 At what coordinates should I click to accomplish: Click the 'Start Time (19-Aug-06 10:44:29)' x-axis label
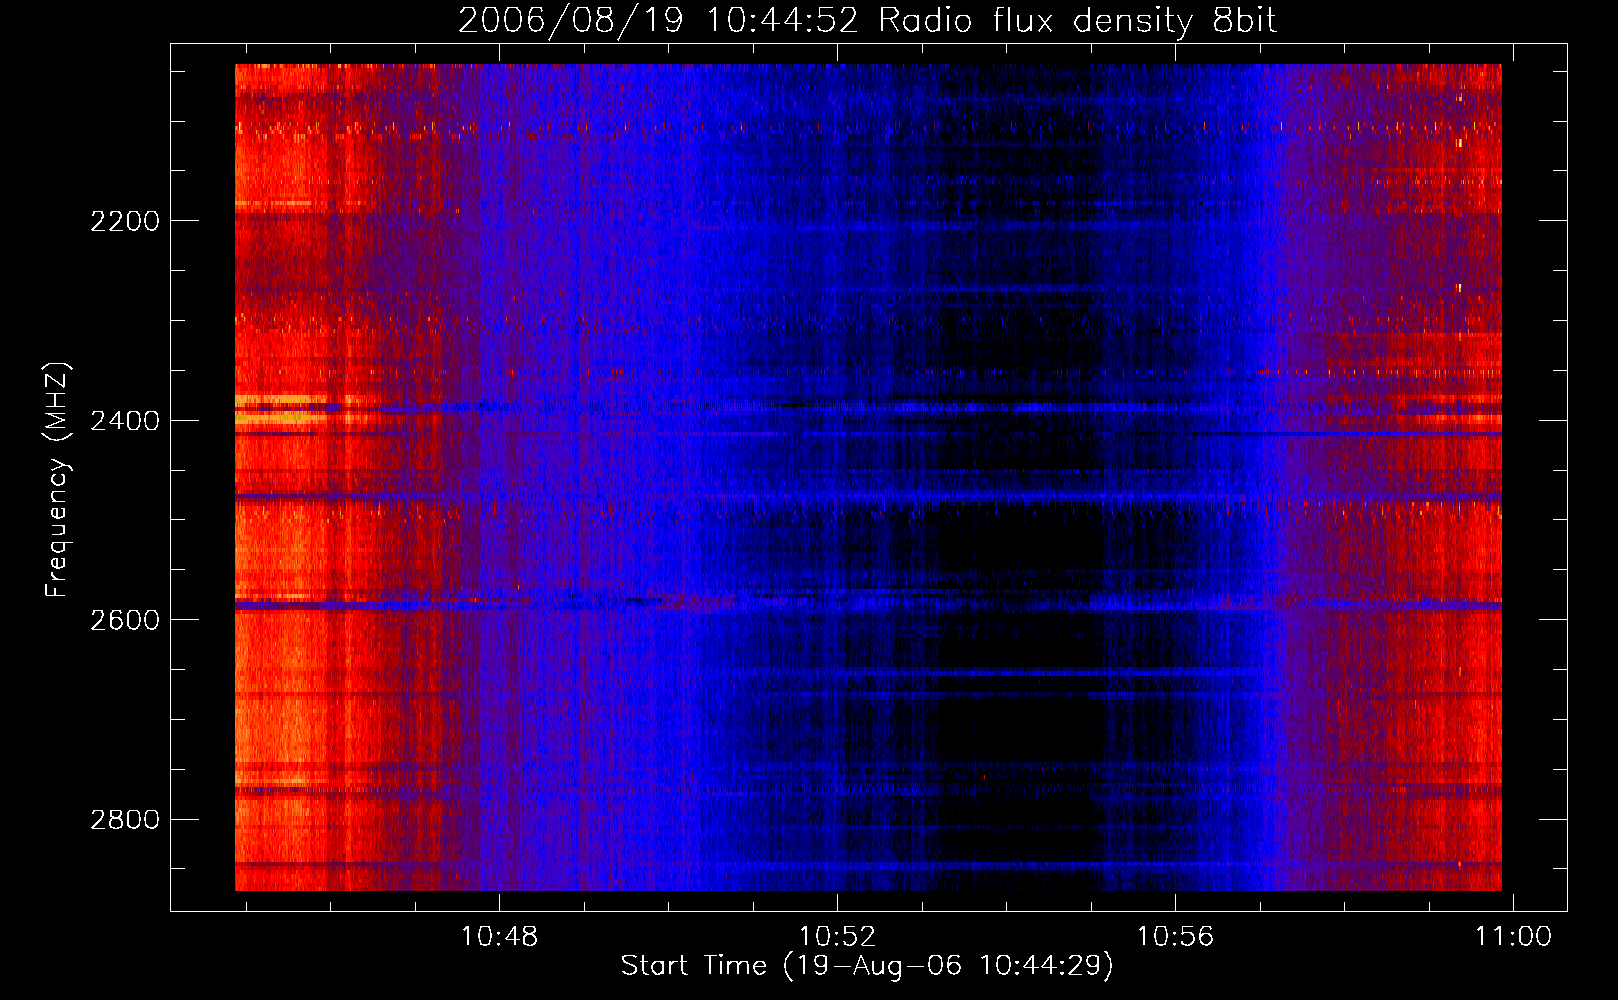coord(867,966)
